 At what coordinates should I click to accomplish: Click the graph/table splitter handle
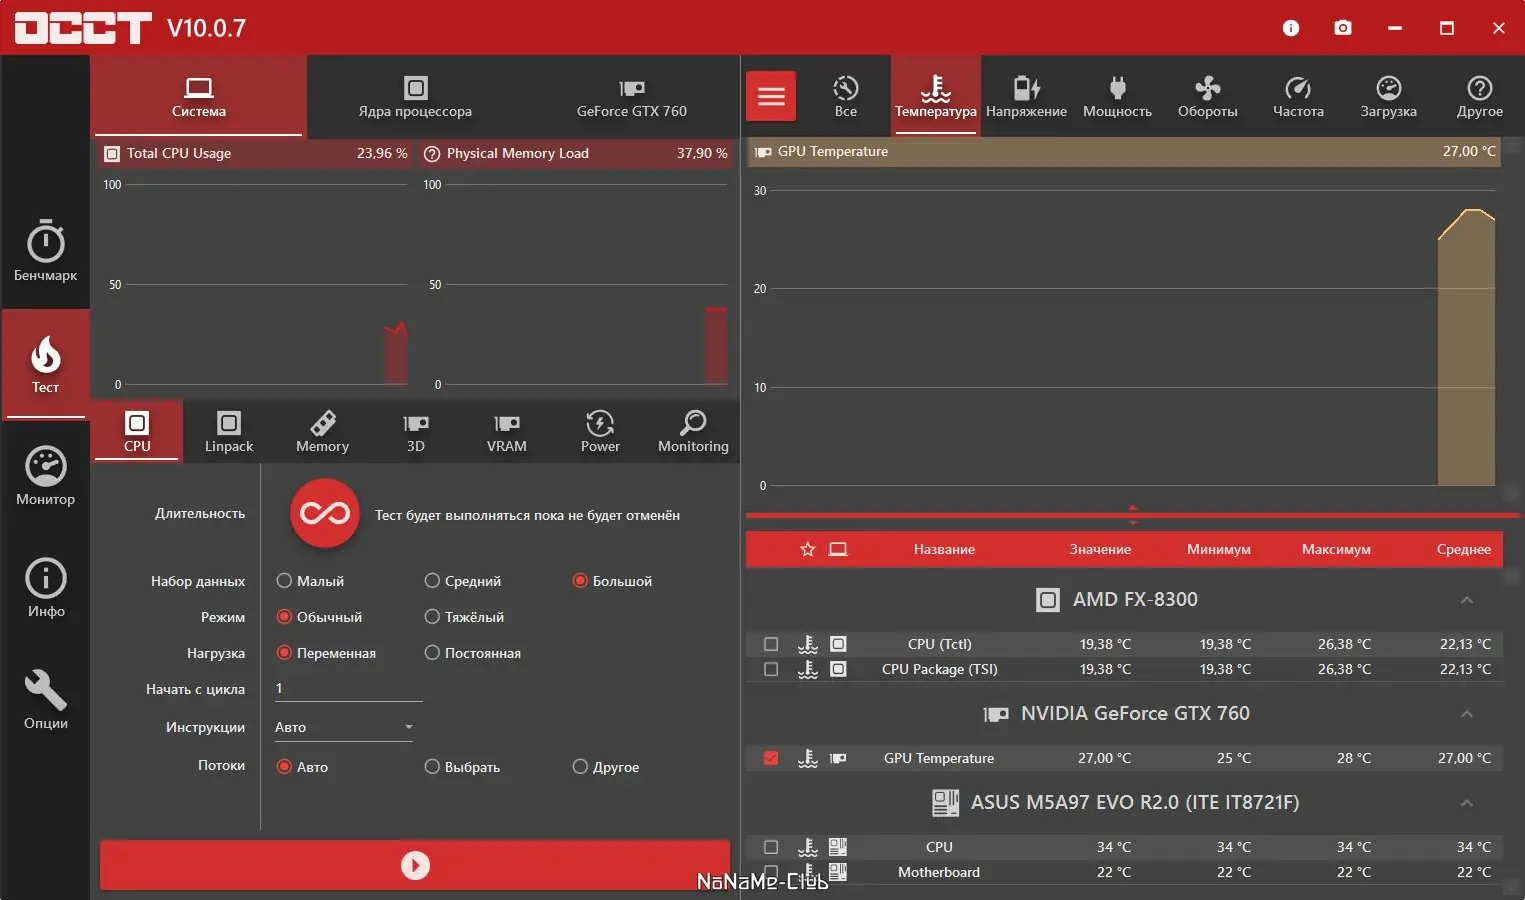click(x=1133, y=515)
